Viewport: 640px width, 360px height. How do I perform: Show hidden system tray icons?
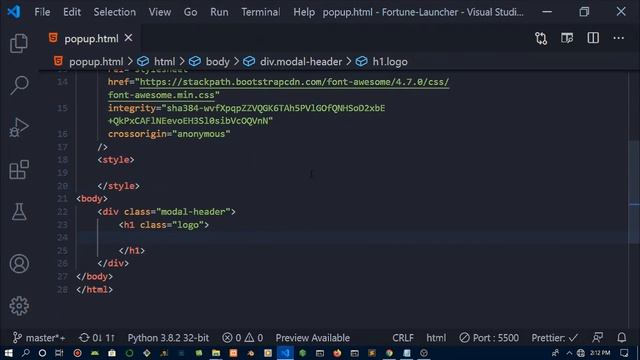(x=569, y=353)
